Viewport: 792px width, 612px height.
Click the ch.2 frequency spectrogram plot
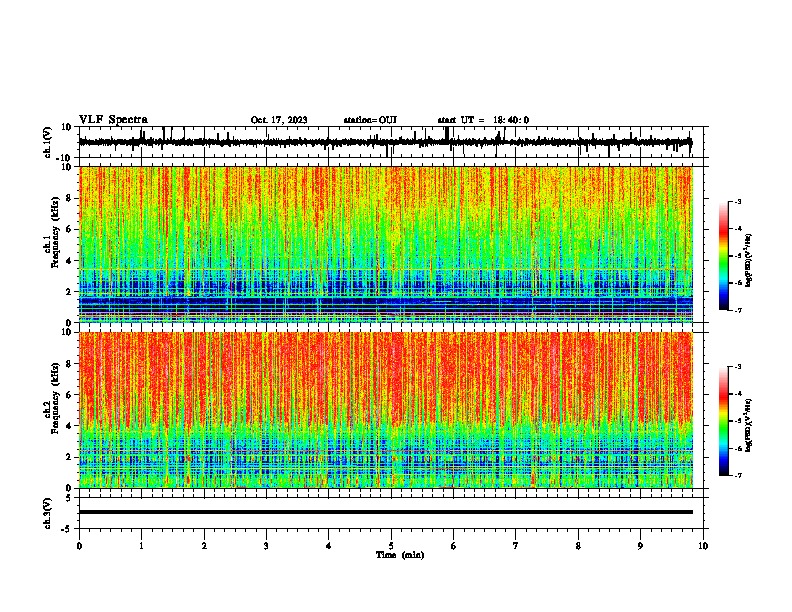pos(386,410)
